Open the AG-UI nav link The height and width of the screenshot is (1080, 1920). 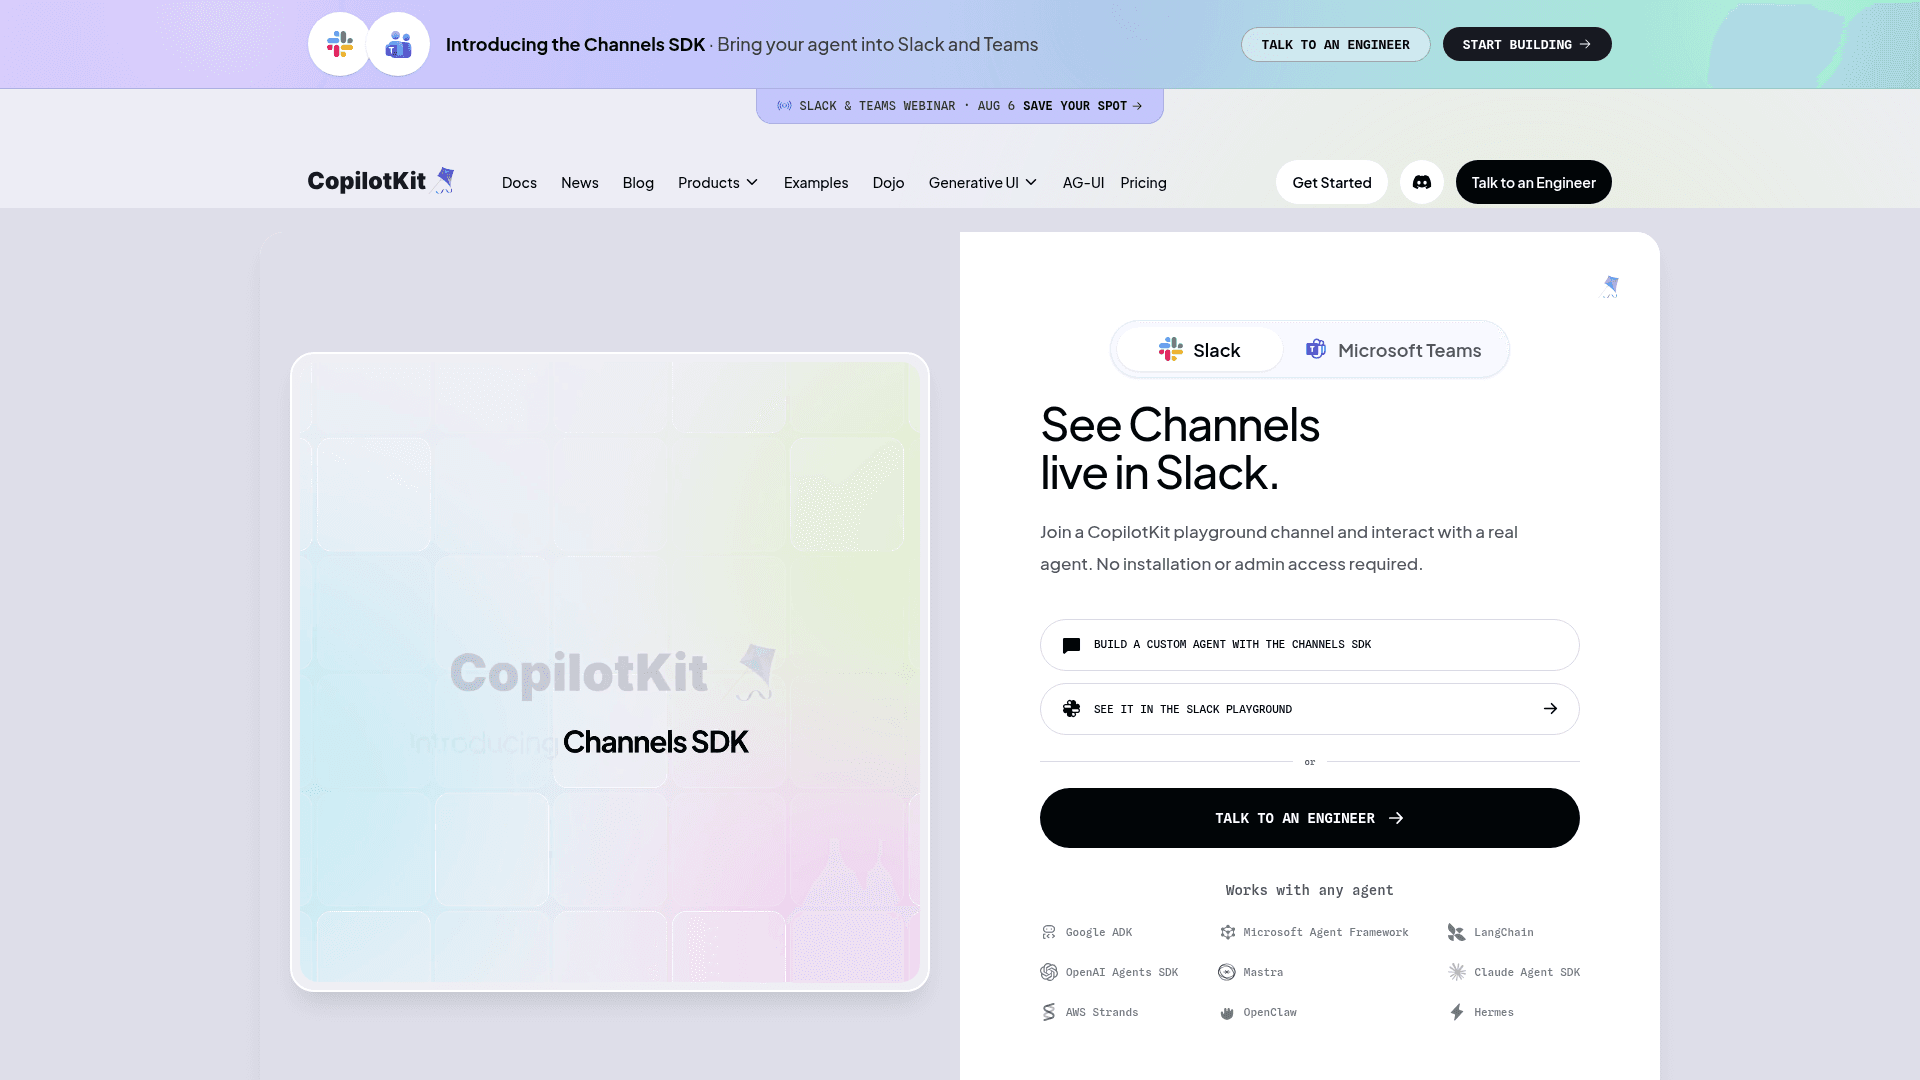coord(1083,182)
